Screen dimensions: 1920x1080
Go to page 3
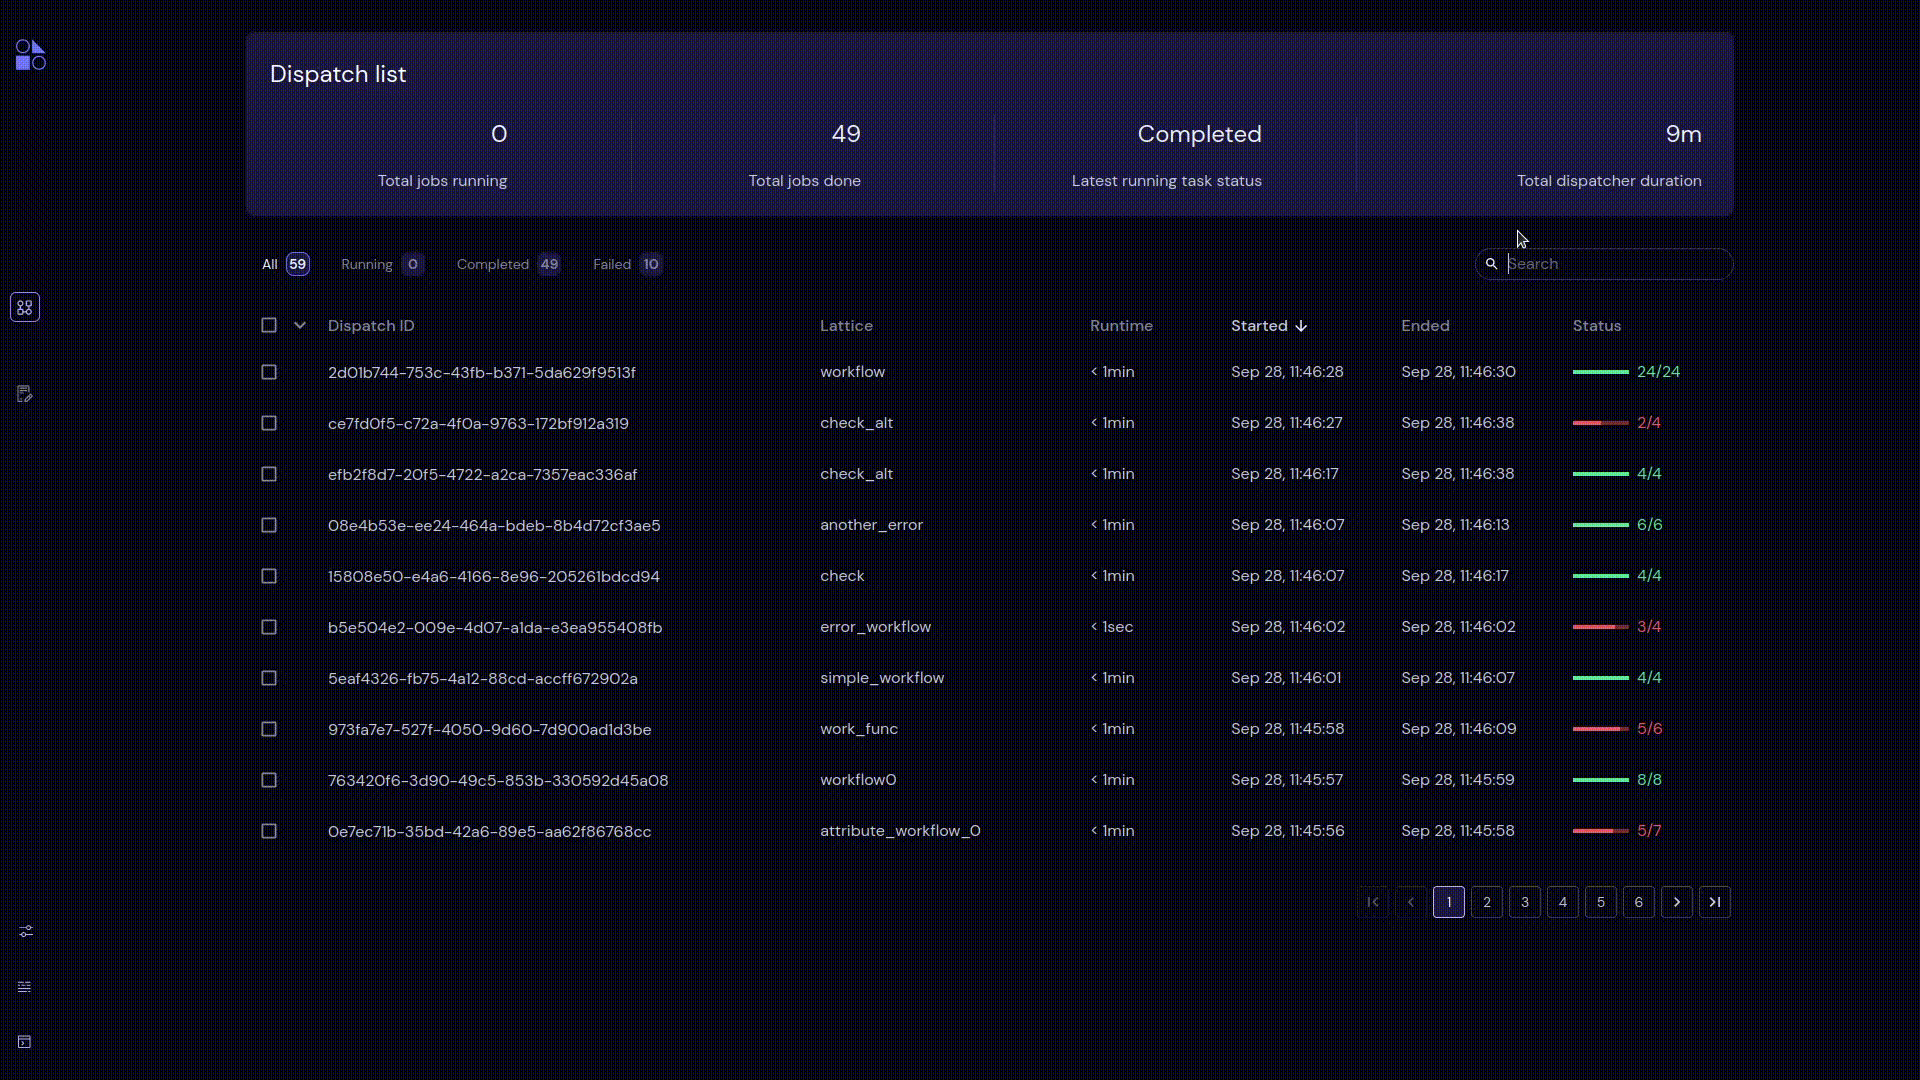(x=1525, y=902)
